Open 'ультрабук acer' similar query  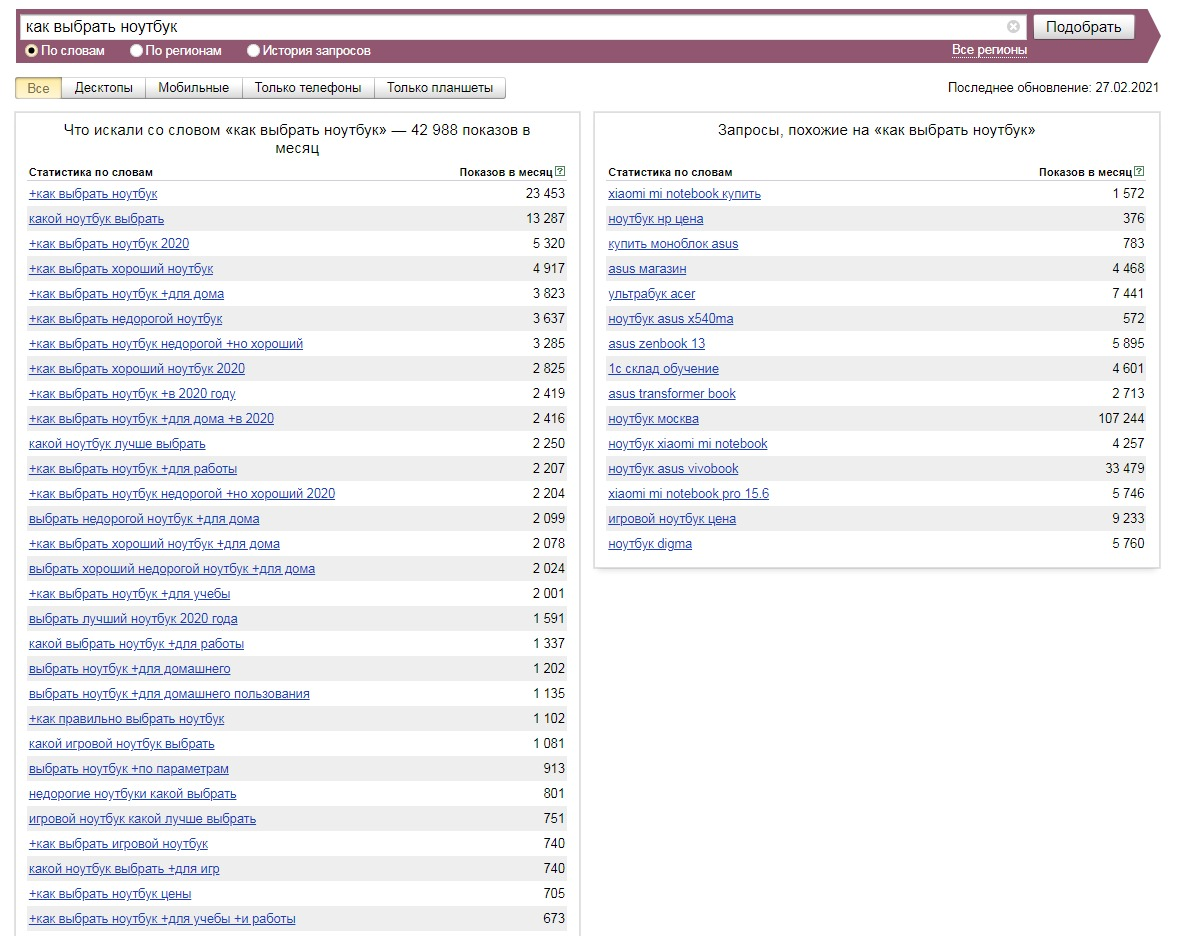click(x=651, y=294)
